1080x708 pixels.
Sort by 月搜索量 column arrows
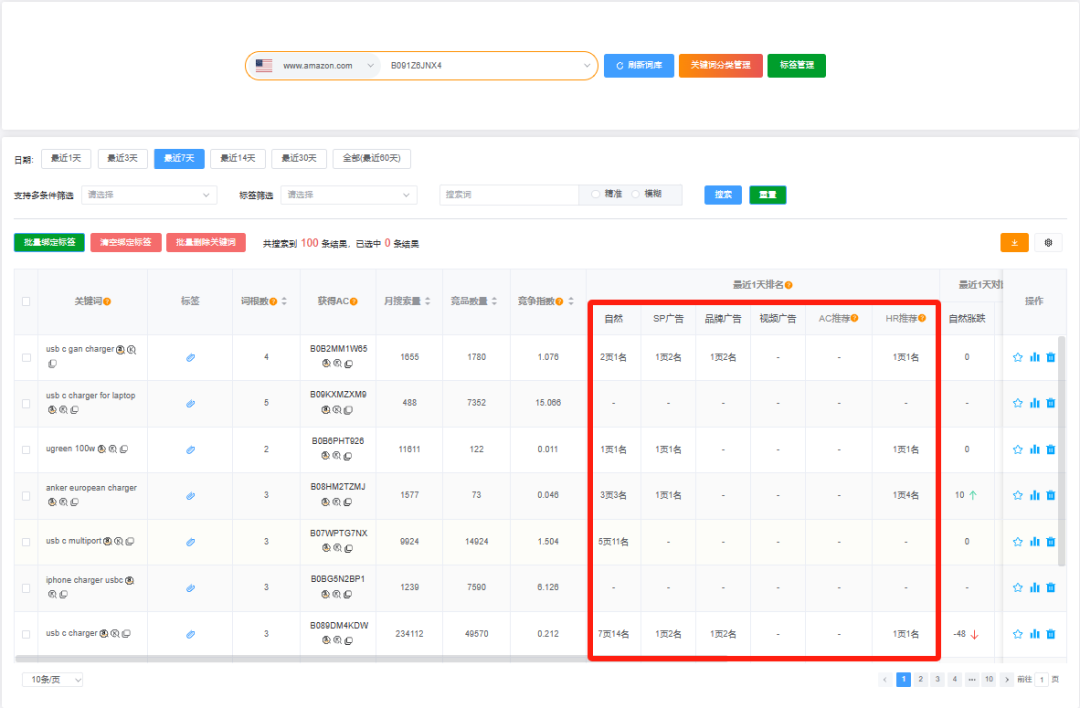pyautogui.click(x=428, y=301)
